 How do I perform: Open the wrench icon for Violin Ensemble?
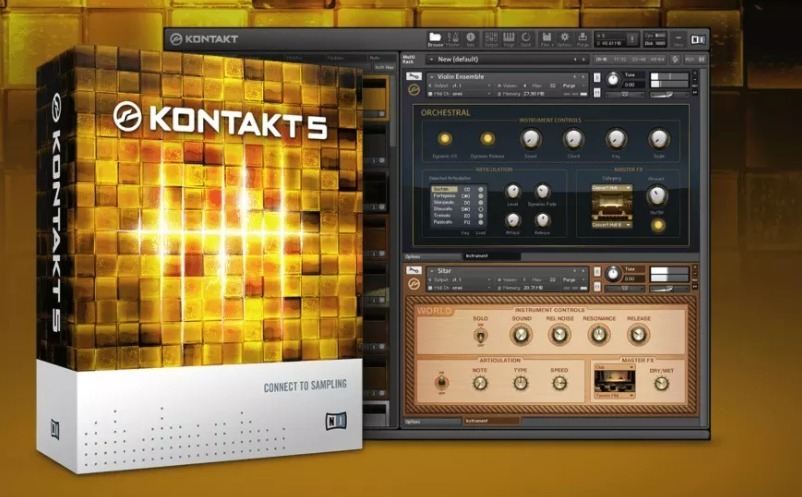(413, 77)
